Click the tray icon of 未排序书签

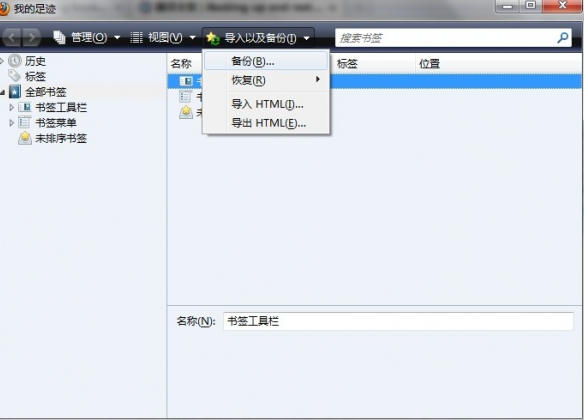tap(25, 138)
